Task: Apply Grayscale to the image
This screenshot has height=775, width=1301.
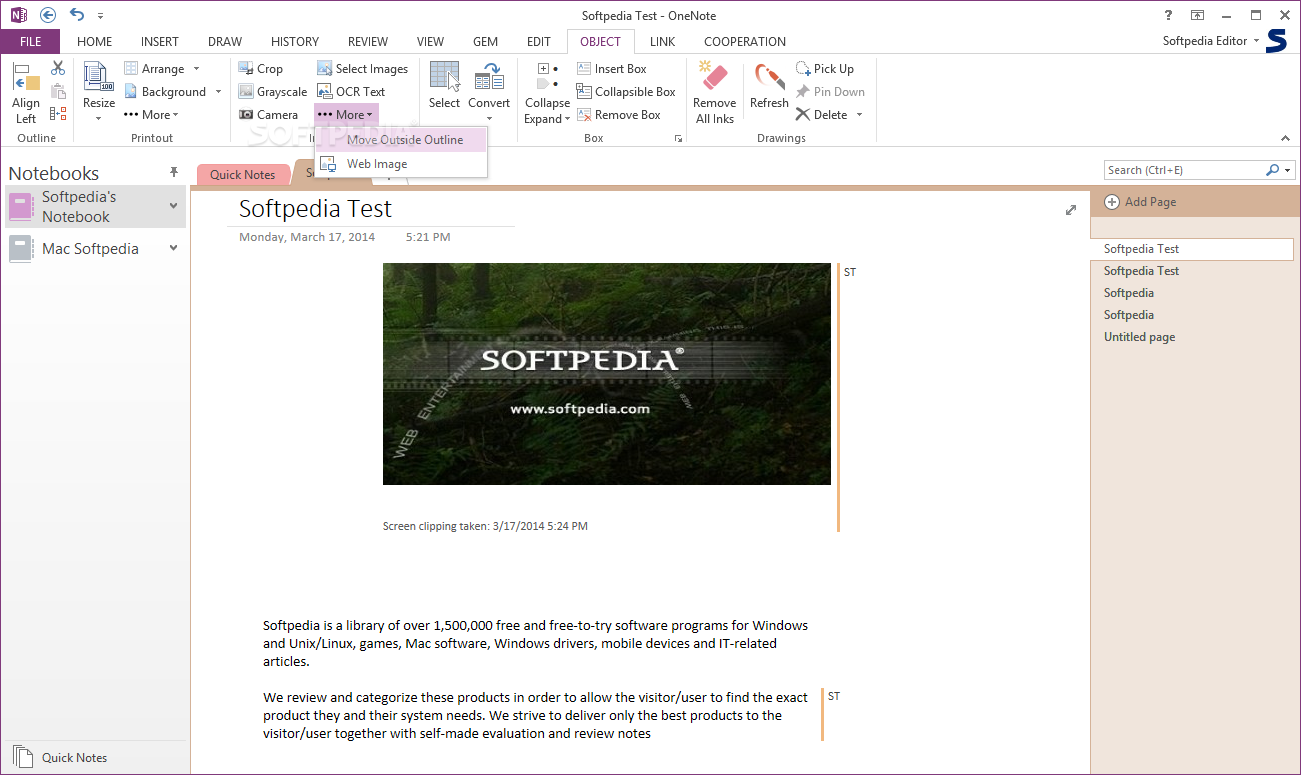Action: (x=273, y=92)
